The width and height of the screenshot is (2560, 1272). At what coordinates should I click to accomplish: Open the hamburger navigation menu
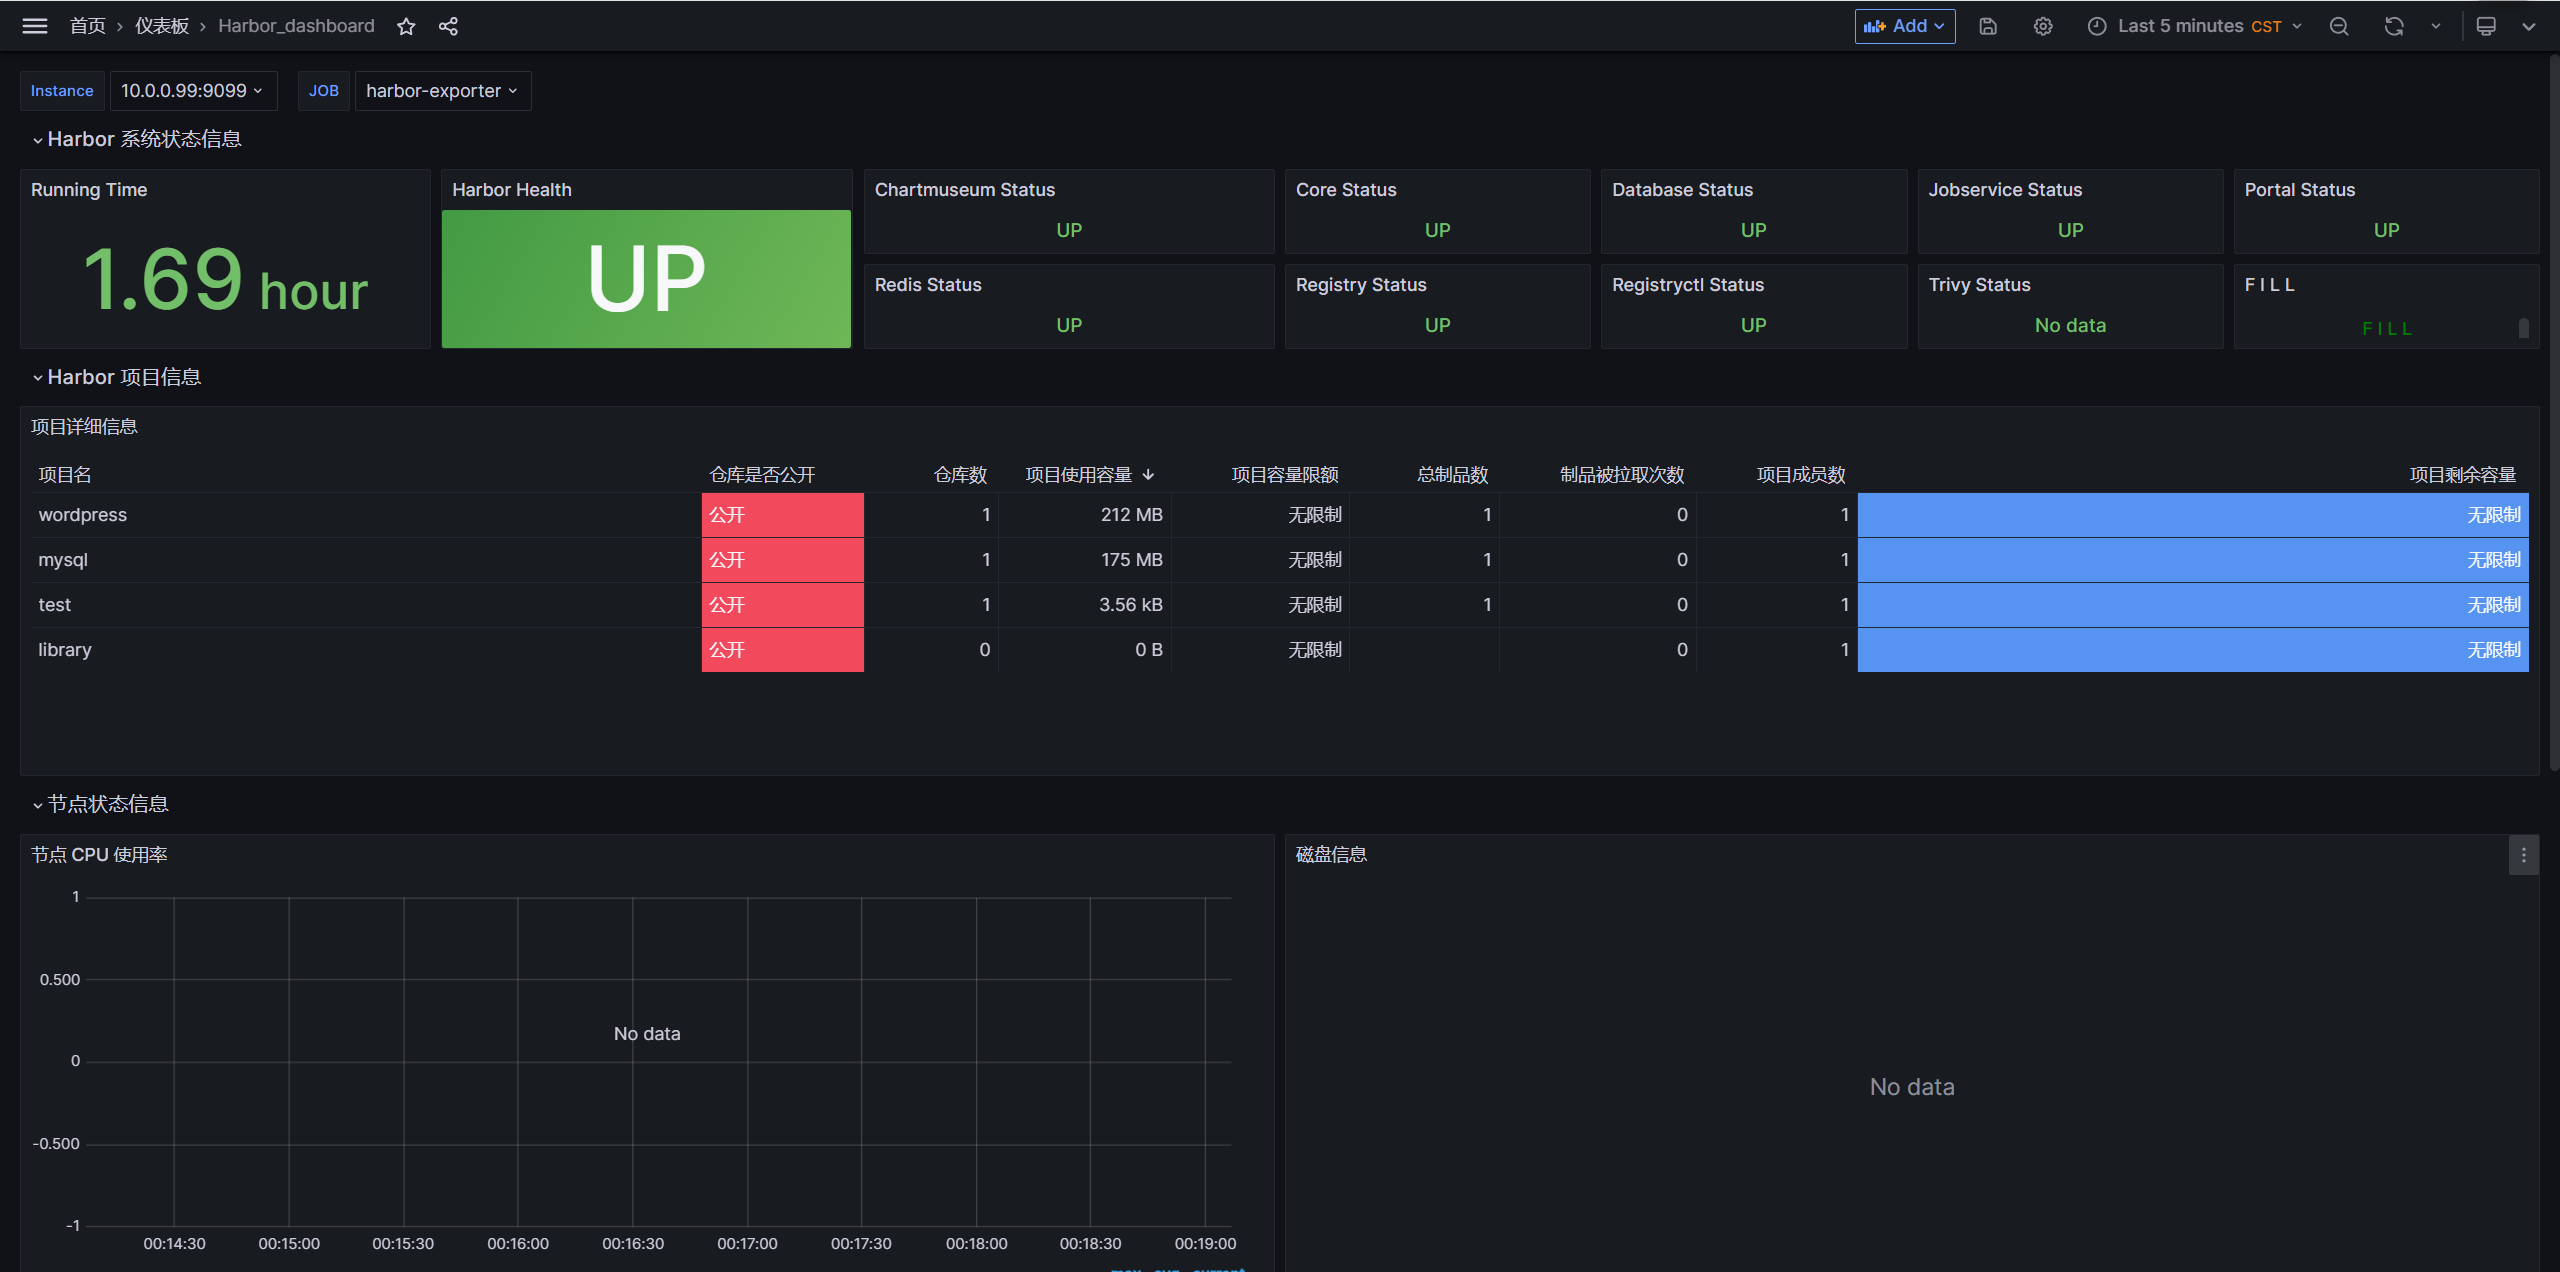pyautogui.click(x=34, y=26)
